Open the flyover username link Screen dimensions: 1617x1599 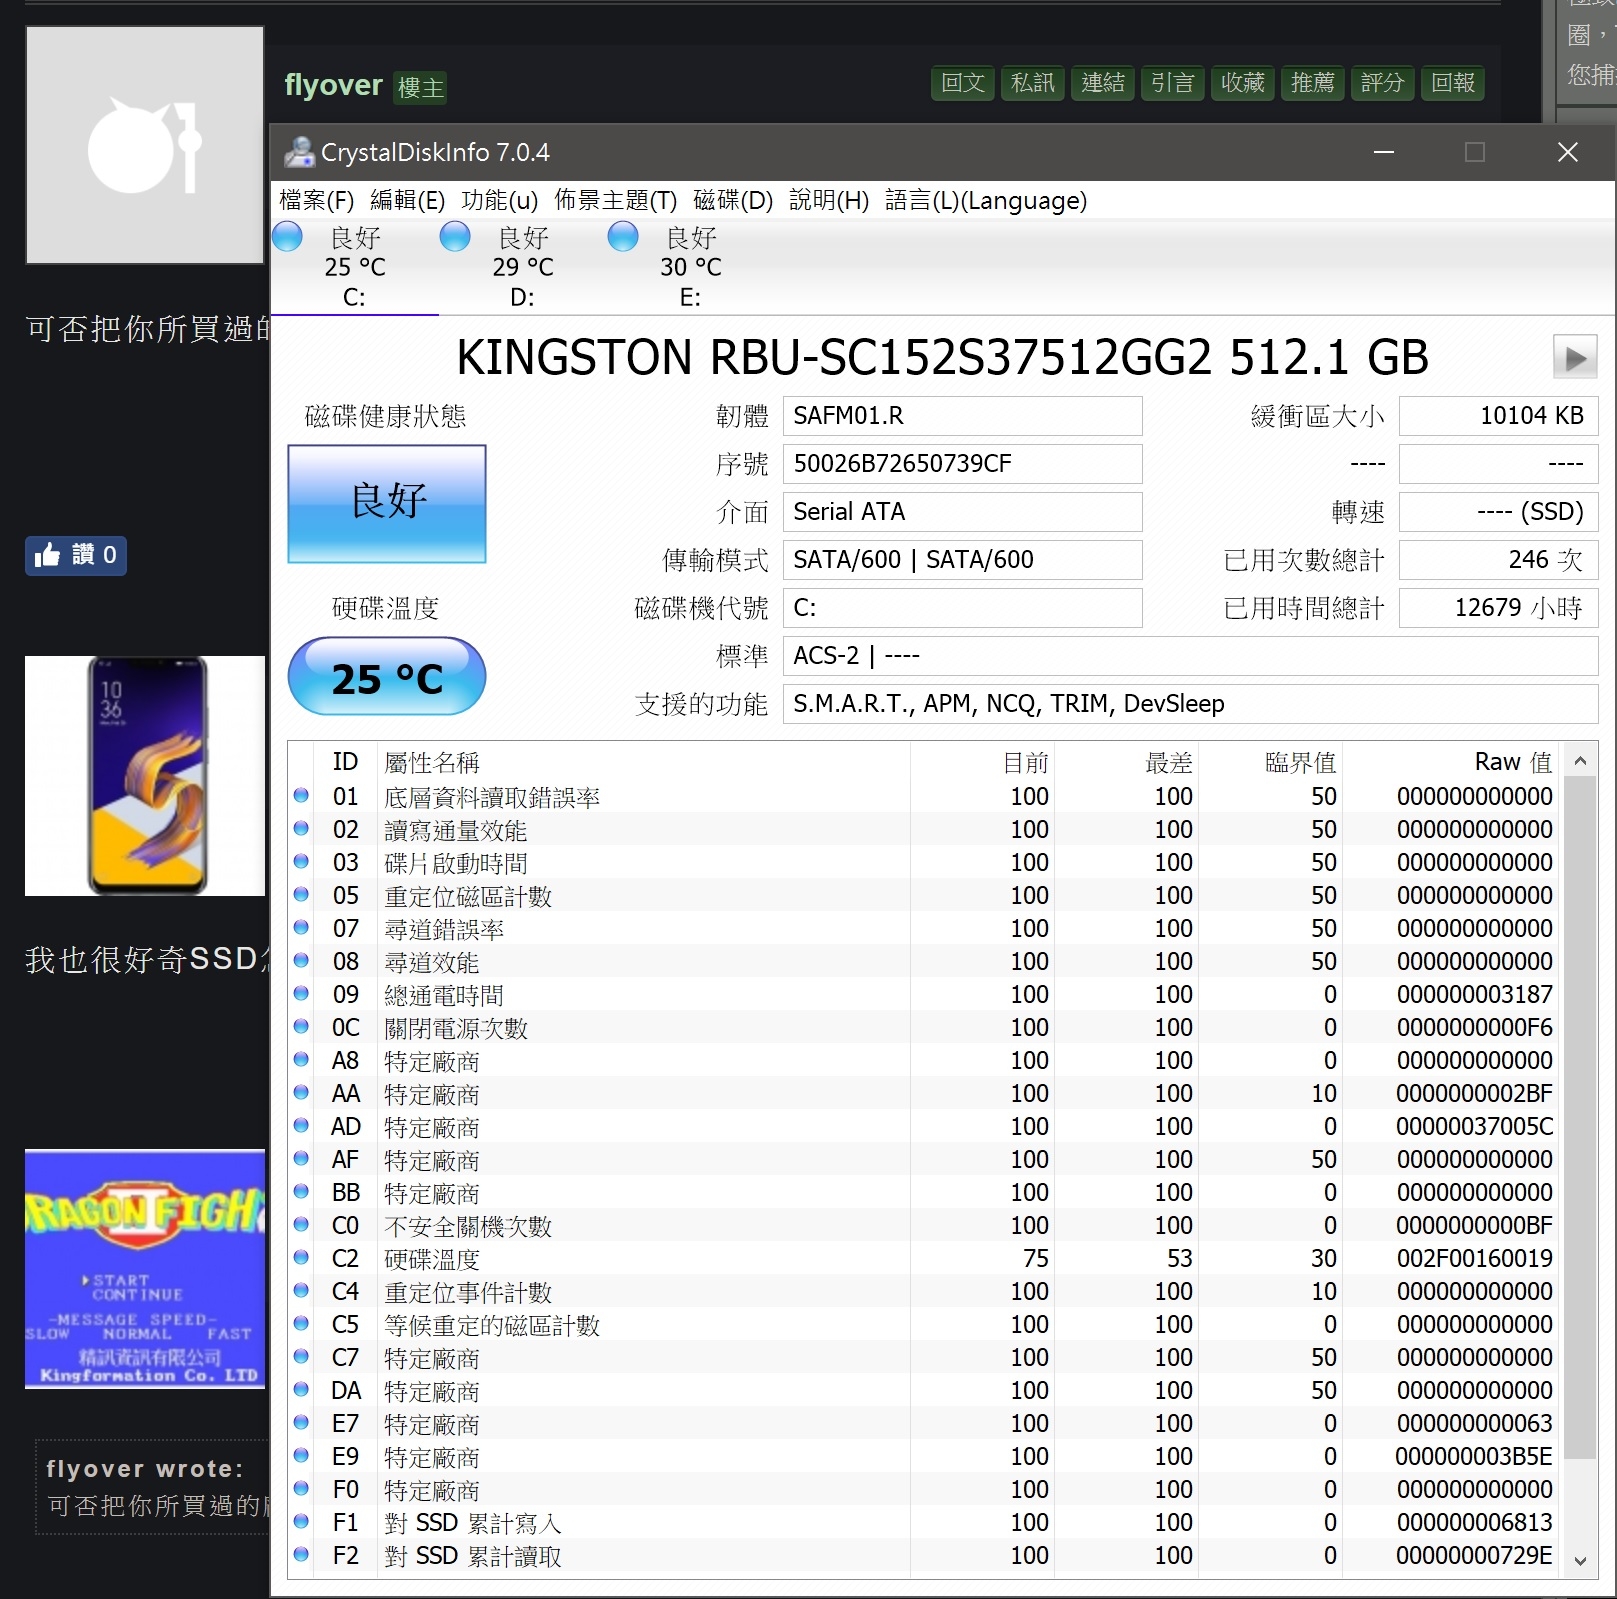click(333, 85)
